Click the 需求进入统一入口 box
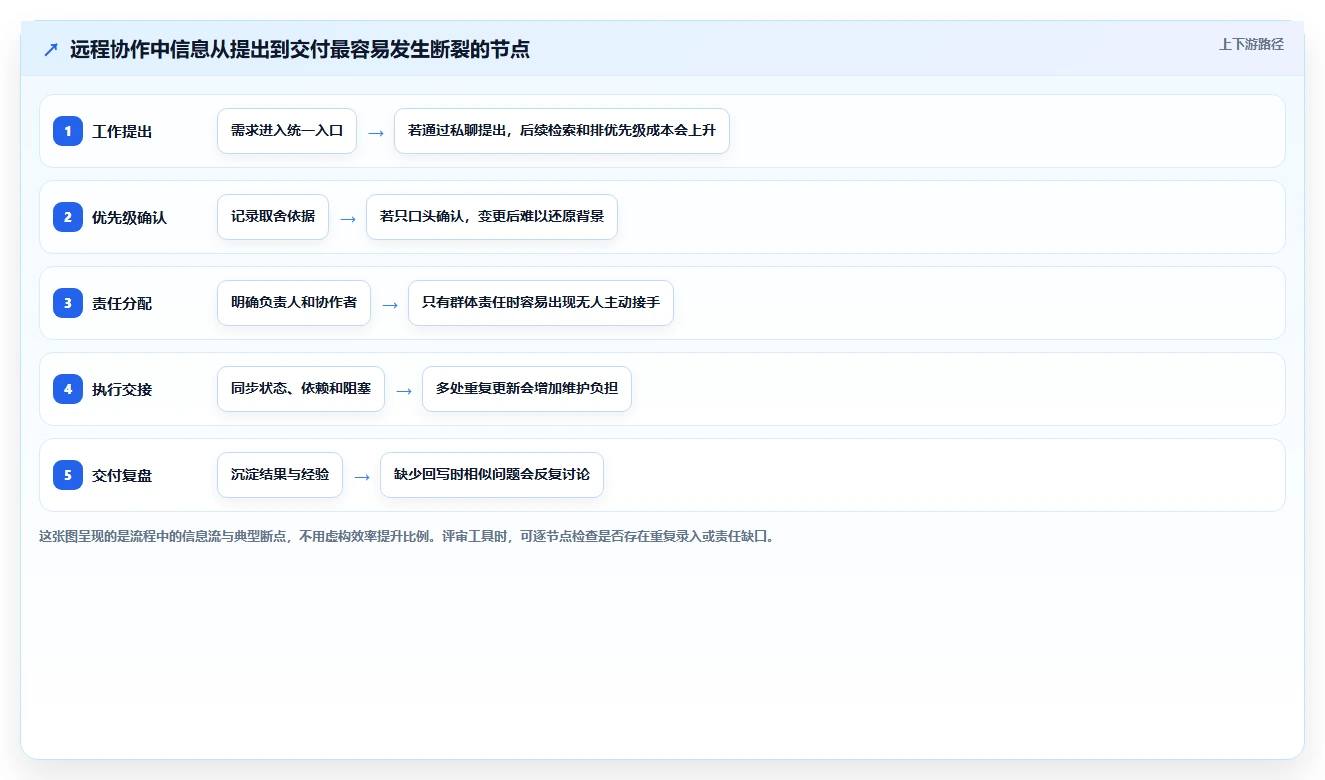 pos(287,131)
